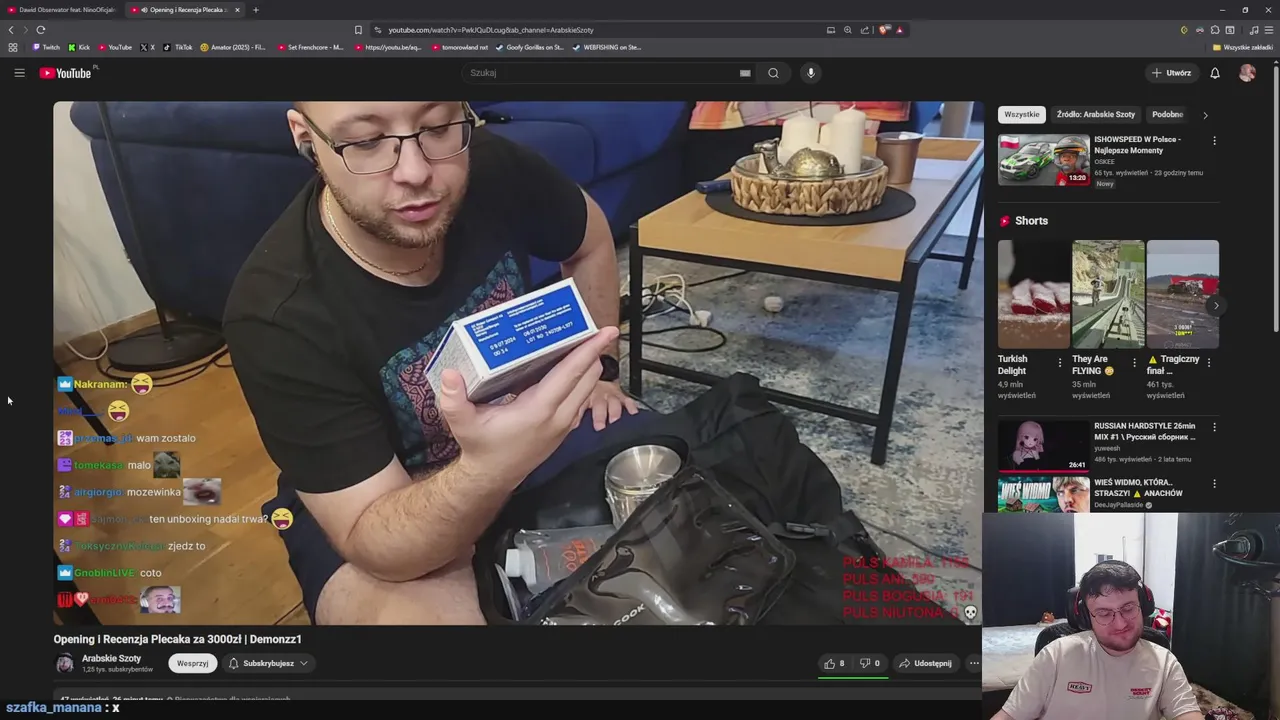Click the YouTube search magnifier button
Viewport: 1280px width, 720px height.
(773, 73)
